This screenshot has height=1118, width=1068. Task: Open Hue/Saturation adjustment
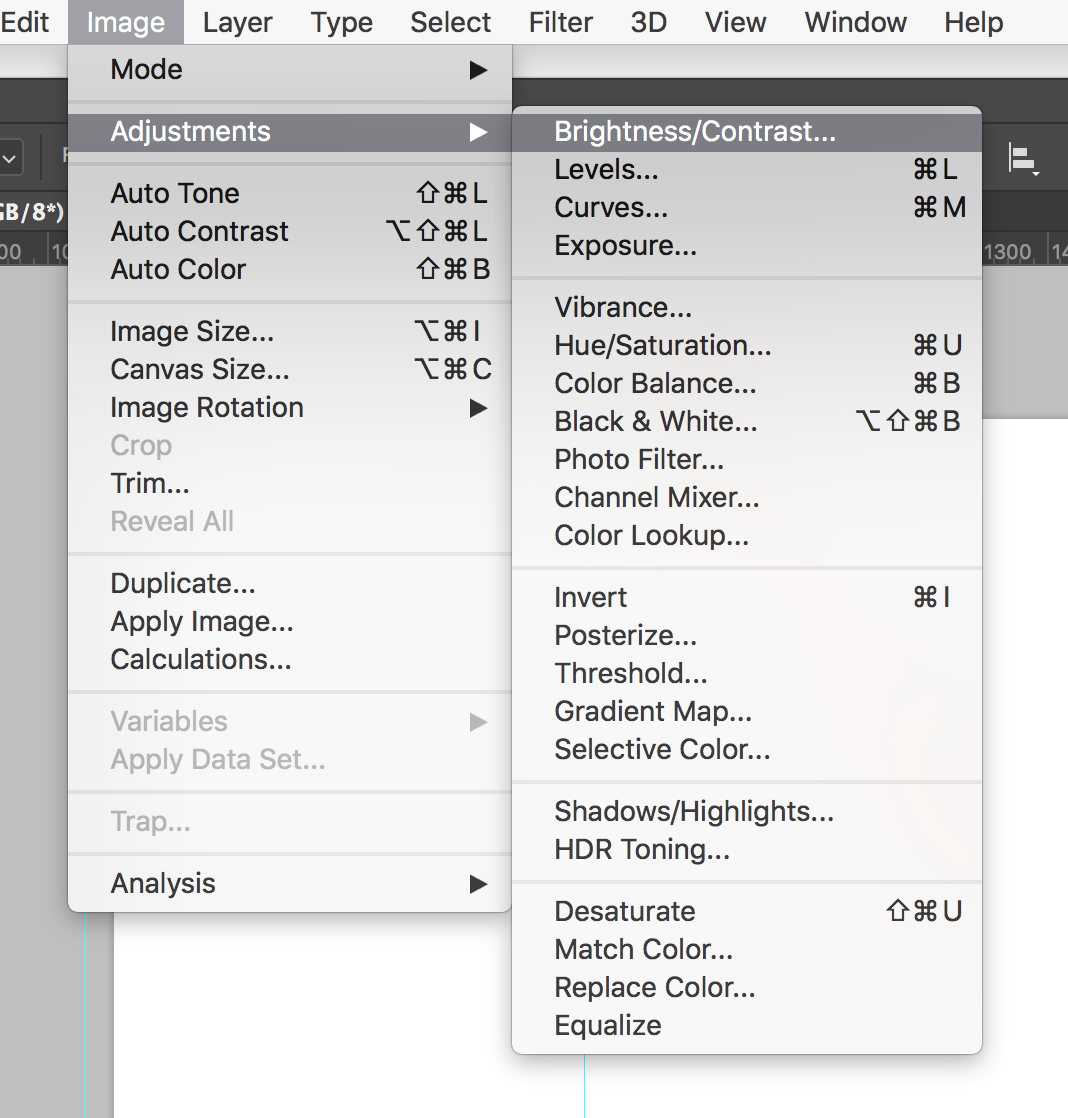663,346
